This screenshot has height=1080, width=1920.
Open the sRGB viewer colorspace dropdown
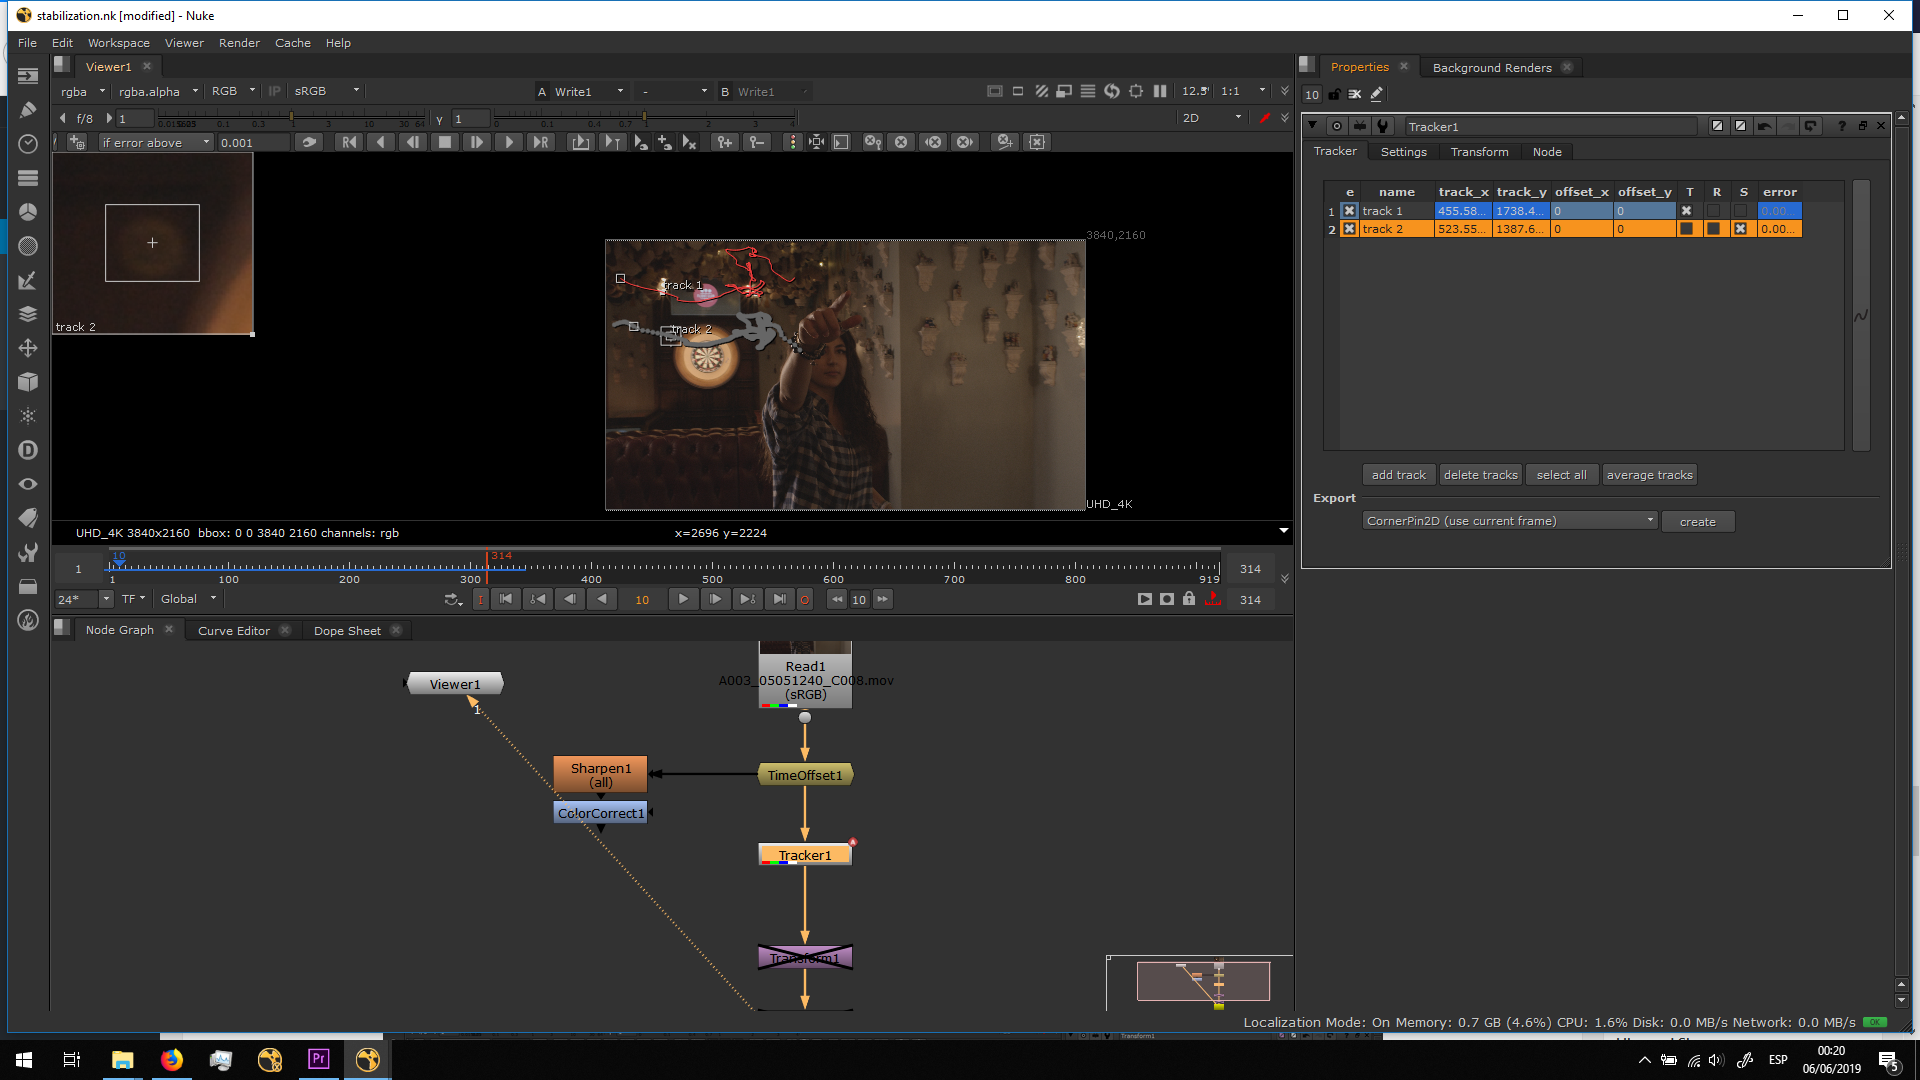326,91
